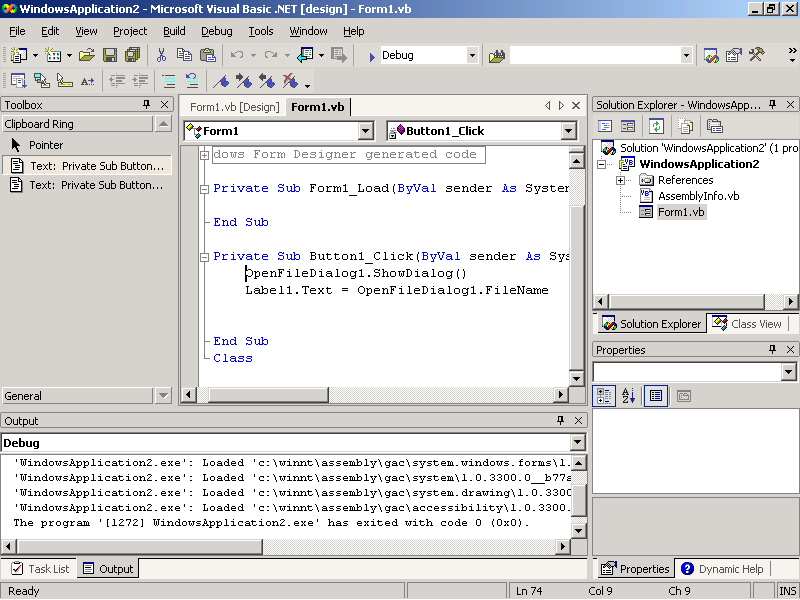800x600 pixels.
Task: Collapse the WindowsApplication2 project node
Action: coord(602,164)
